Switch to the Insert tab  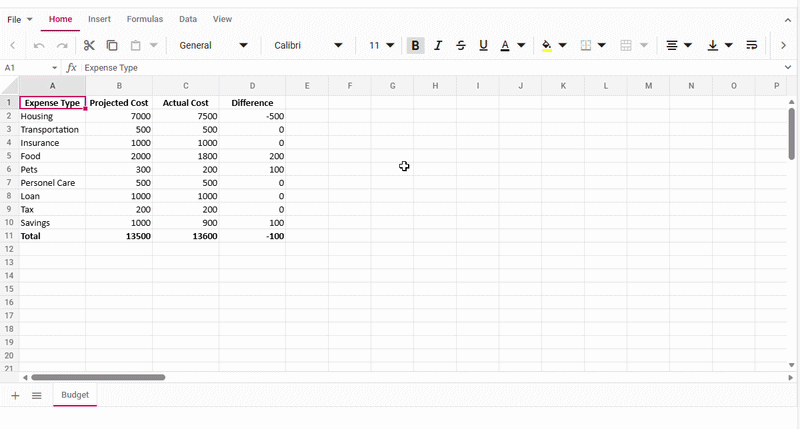coord(99,19)
